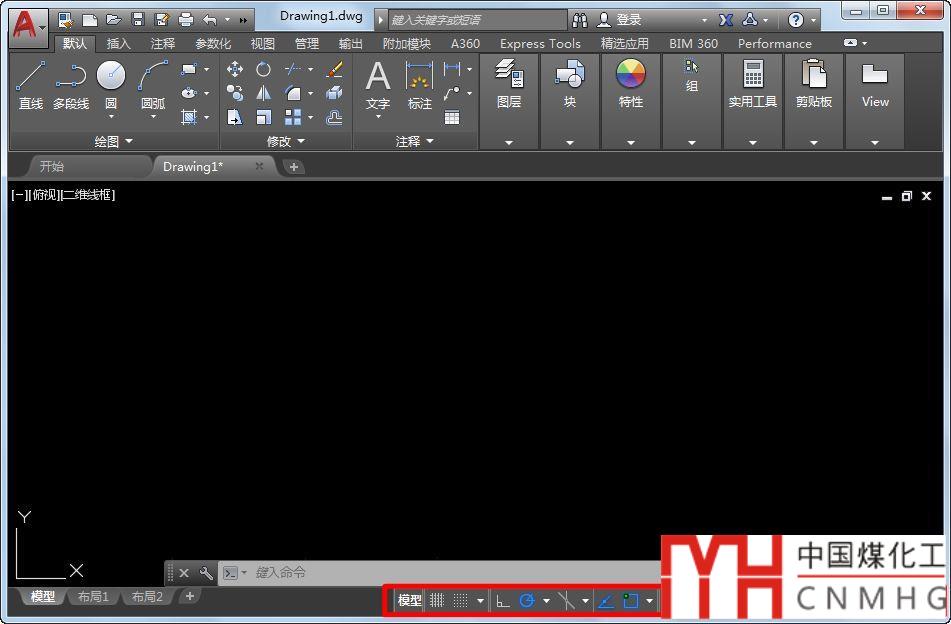The width and height of the screenshot is (951, 624).
Task: Select the Mirror tool icon
Action: pos(263,93)
